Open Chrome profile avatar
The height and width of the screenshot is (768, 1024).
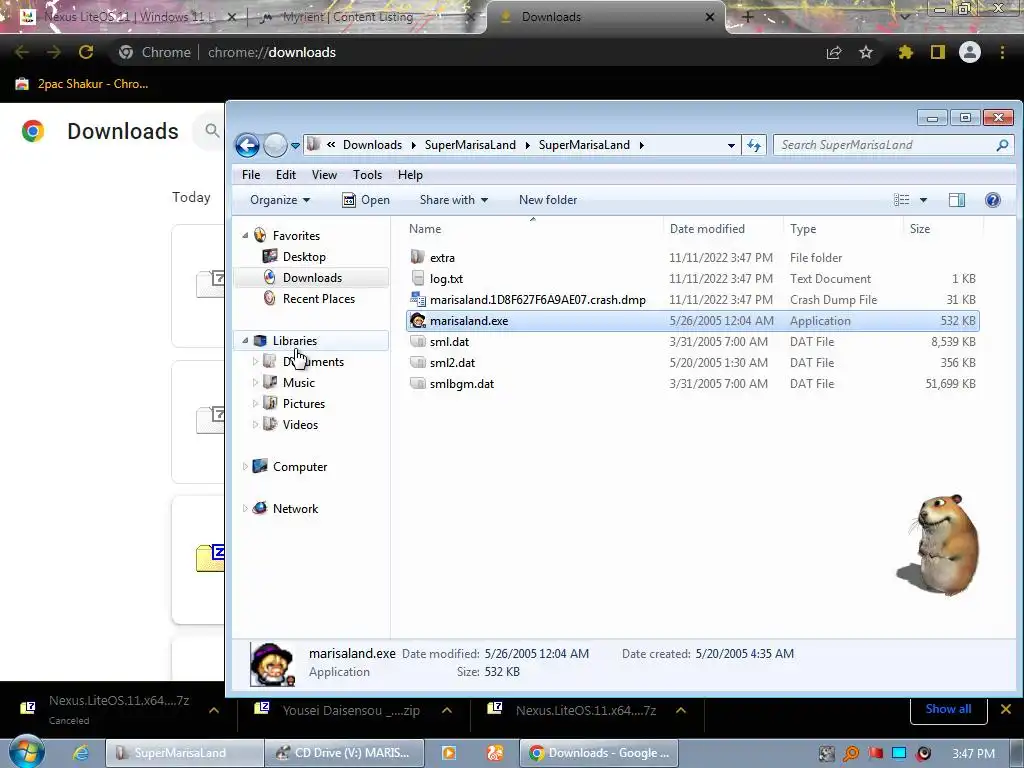pos(970,52)
